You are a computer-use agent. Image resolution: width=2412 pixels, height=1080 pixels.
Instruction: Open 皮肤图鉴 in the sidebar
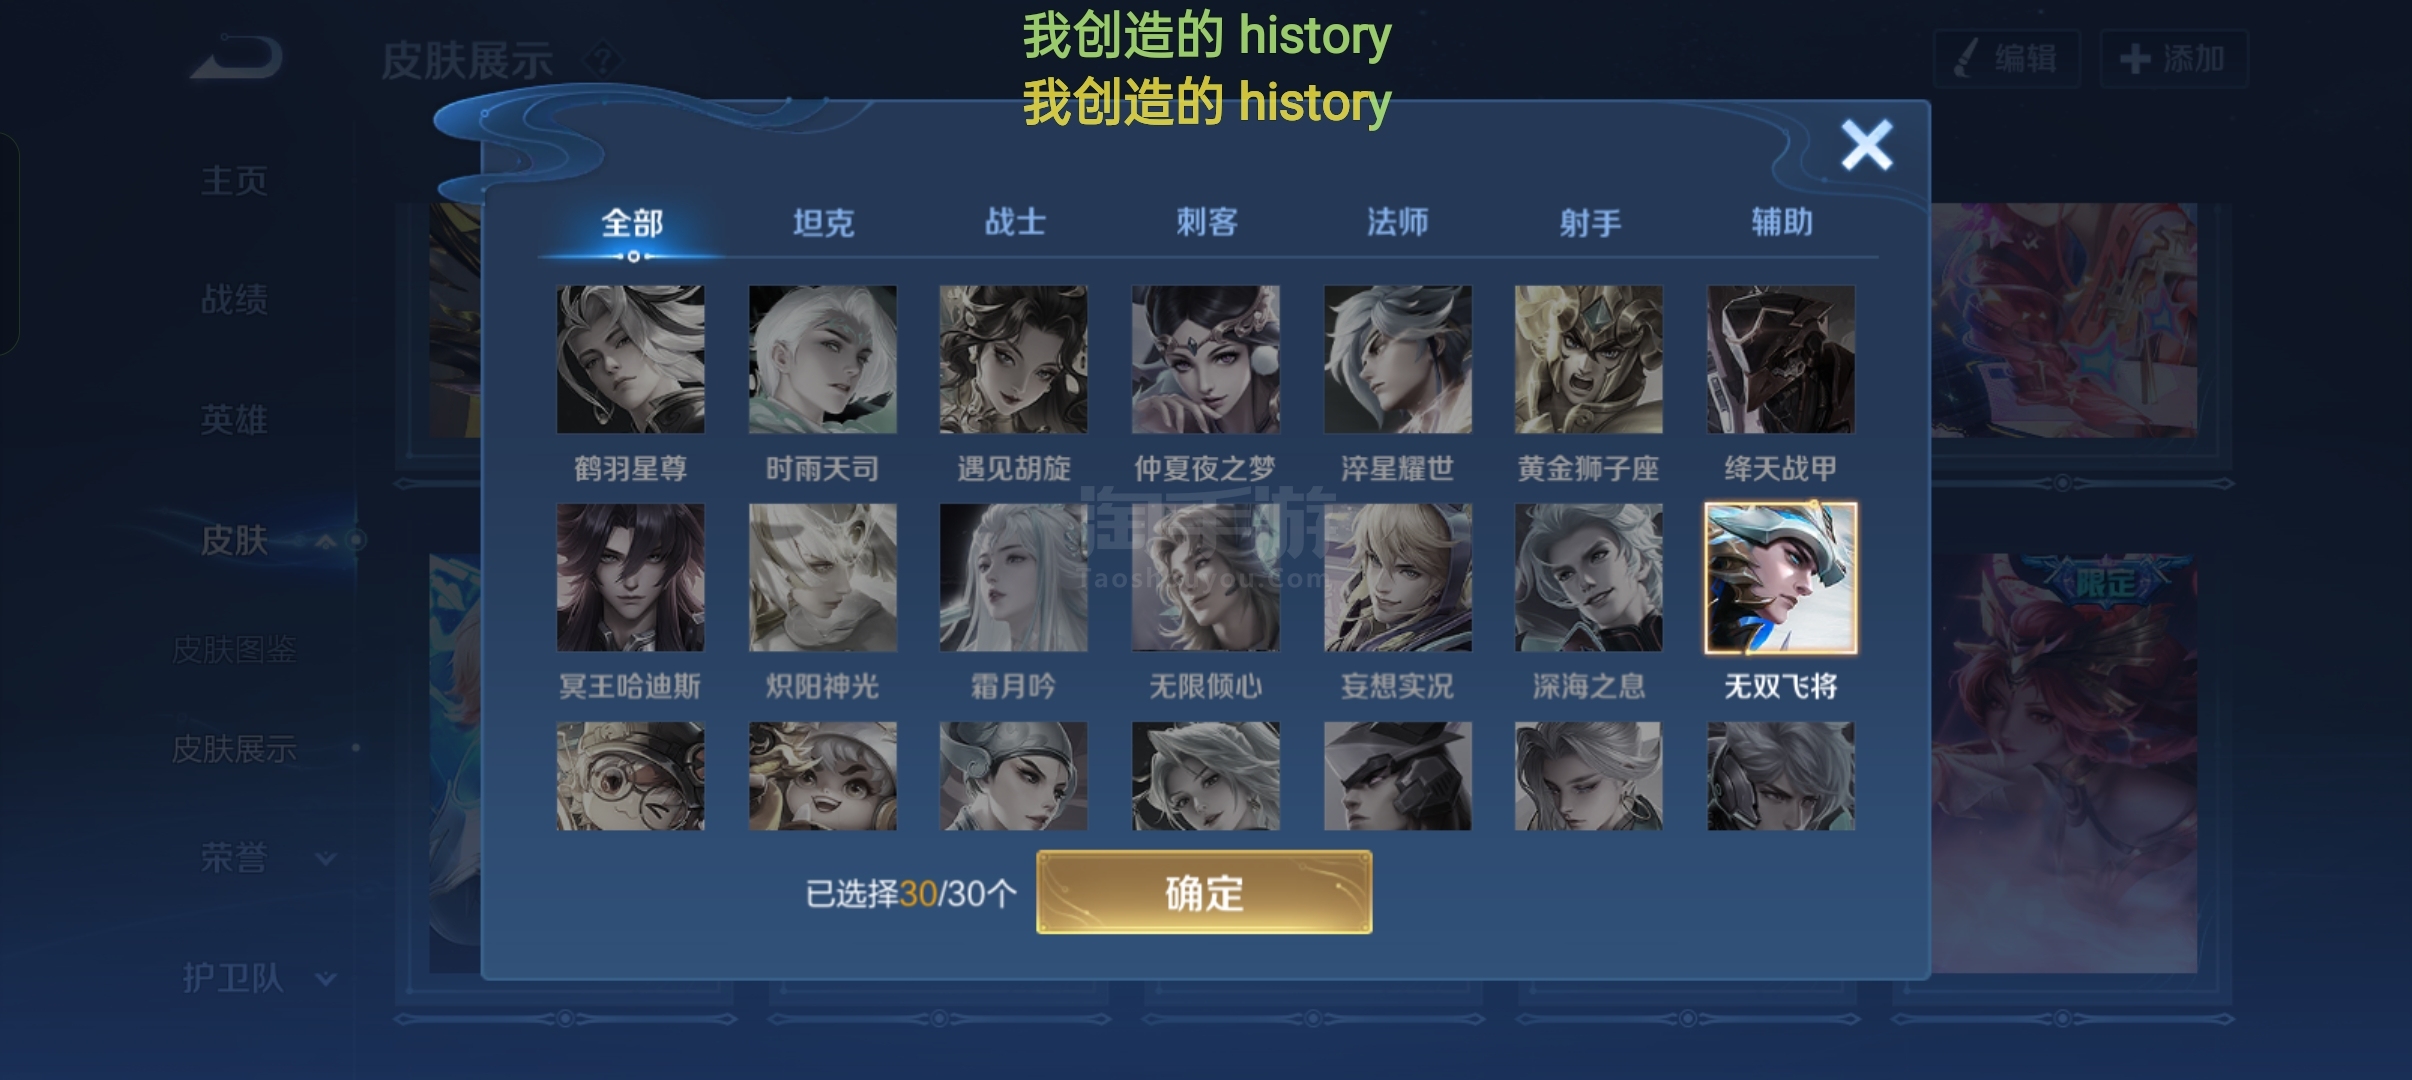[234, 650]
